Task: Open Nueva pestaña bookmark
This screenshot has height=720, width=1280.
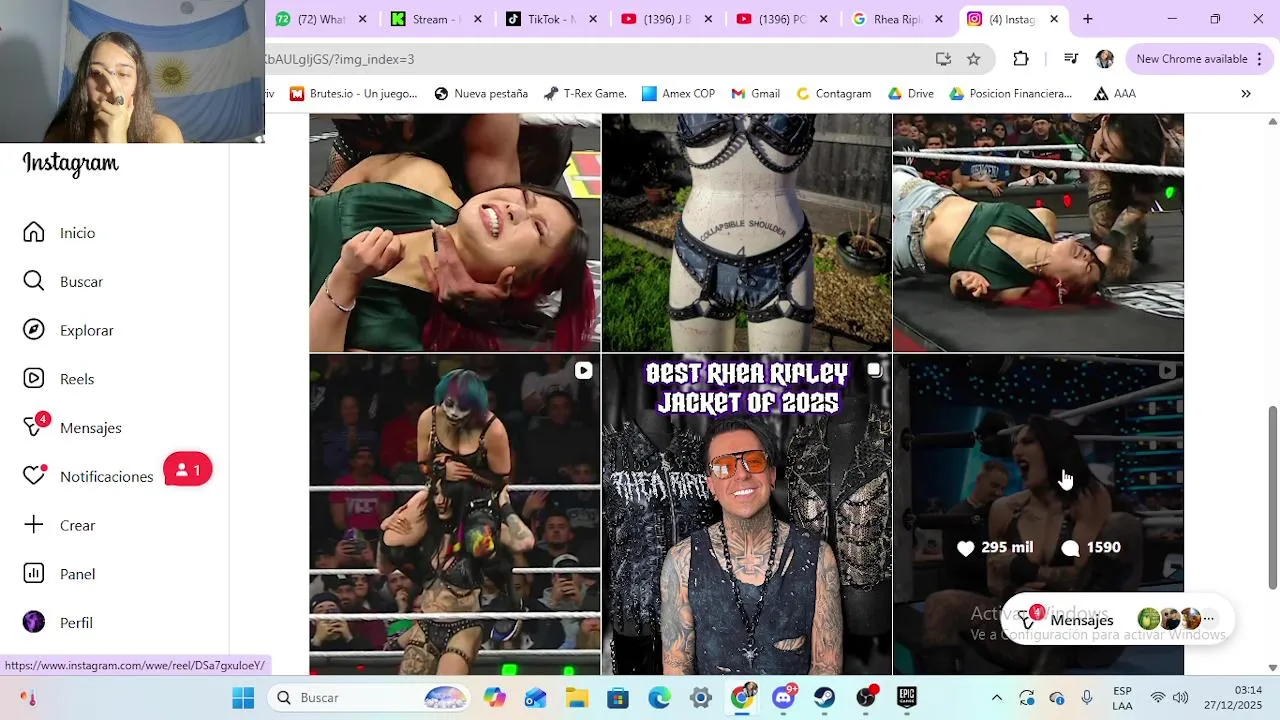Action: pos(481,93)
